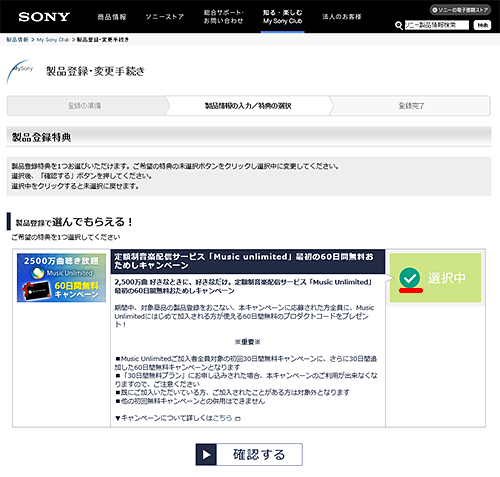This screenshot has width=500, height=477.
Task: Go to 製品情報 breadcrumb link
Action: [x=17, y=40]
